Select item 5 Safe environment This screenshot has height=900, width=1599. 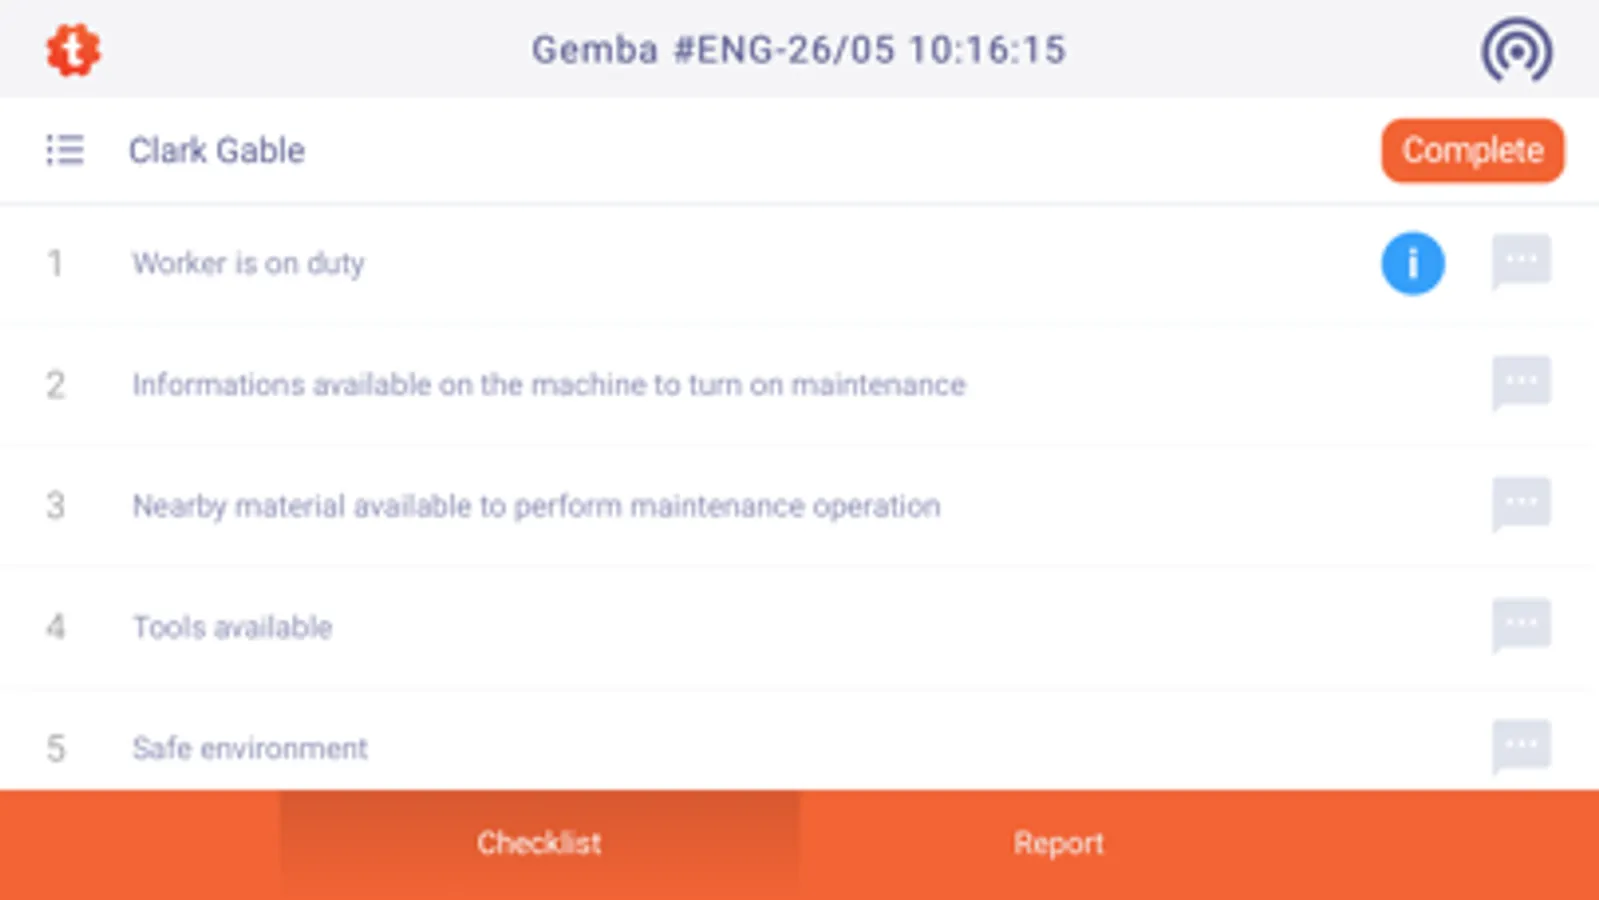coord(250,748)
